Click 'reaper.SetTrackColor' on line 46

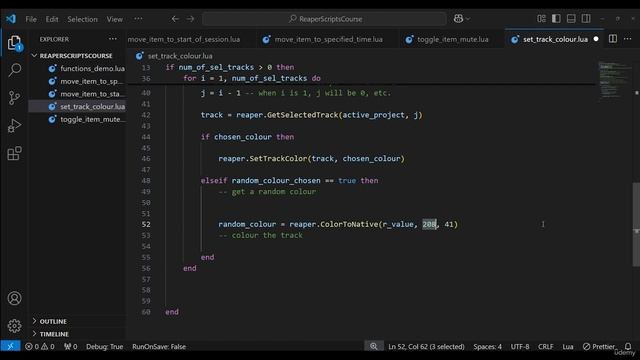(262, 159)
